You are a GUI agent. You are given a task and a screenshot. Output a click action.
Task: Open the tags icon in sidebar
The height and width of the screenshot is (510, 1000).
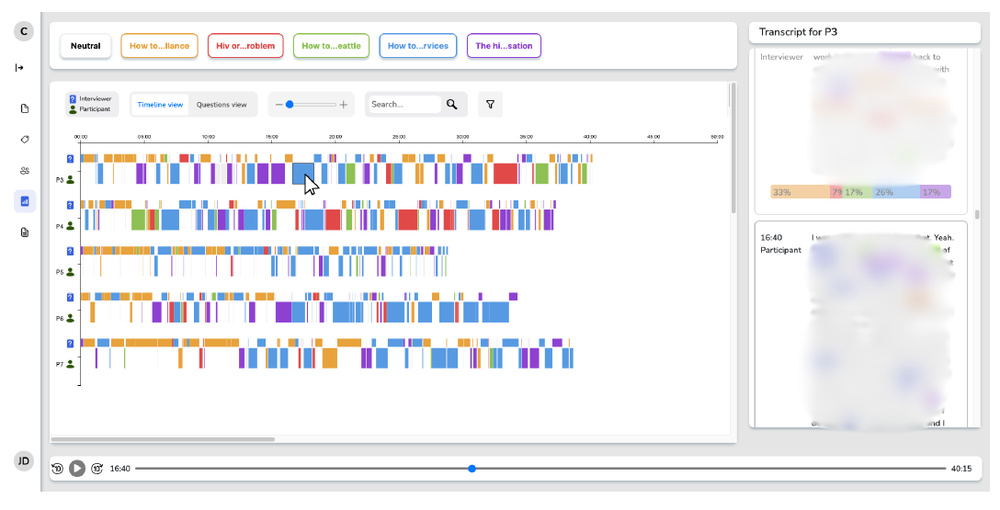[x=25, y=140]
